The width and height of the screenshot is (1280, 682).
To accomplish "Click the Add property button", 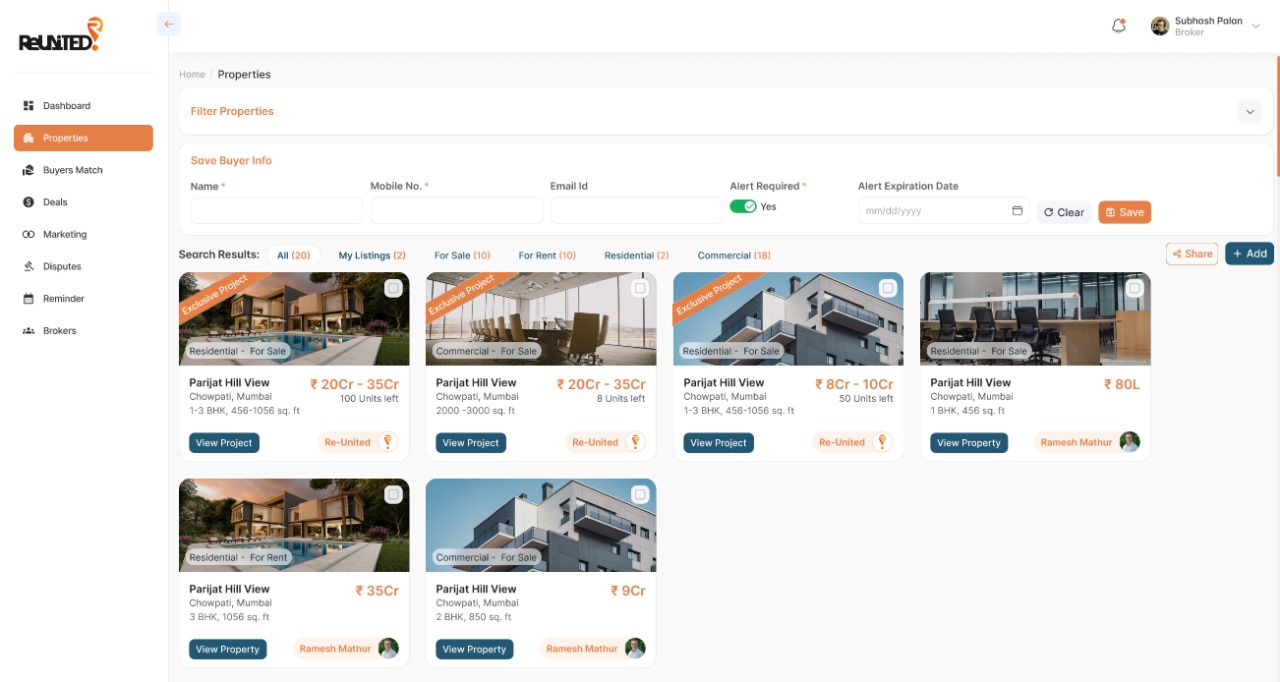I will [x=1249, y=254].
